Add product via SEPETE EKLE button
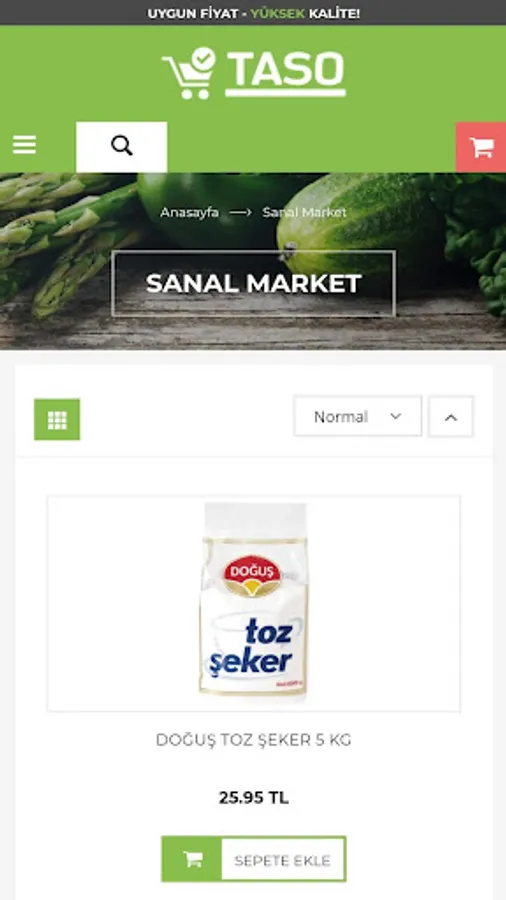The width and height of the screenshot is (506, 900). coord(254,859)
